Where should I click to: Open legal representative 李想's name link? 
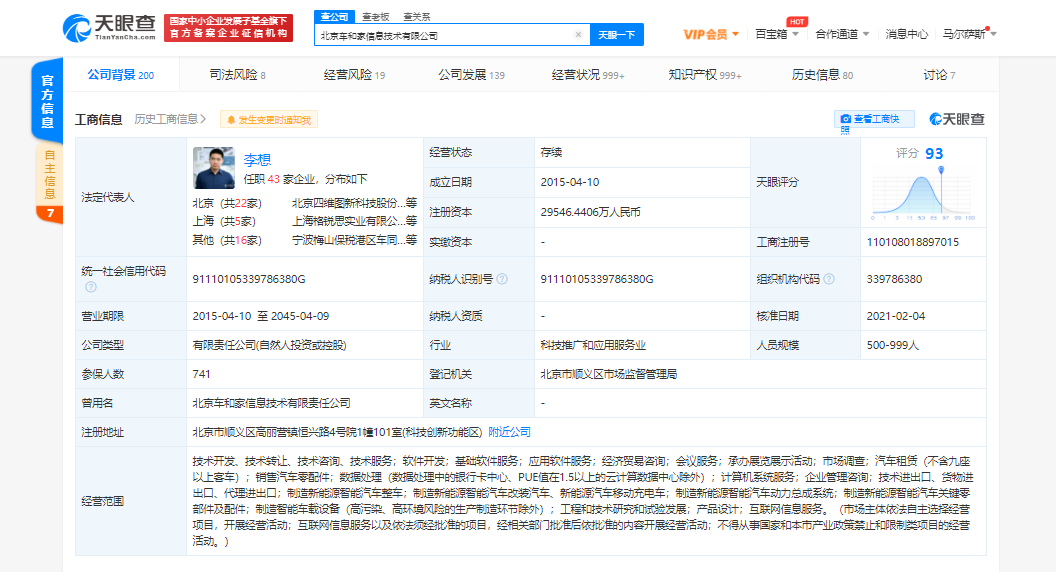click(257, 160)
